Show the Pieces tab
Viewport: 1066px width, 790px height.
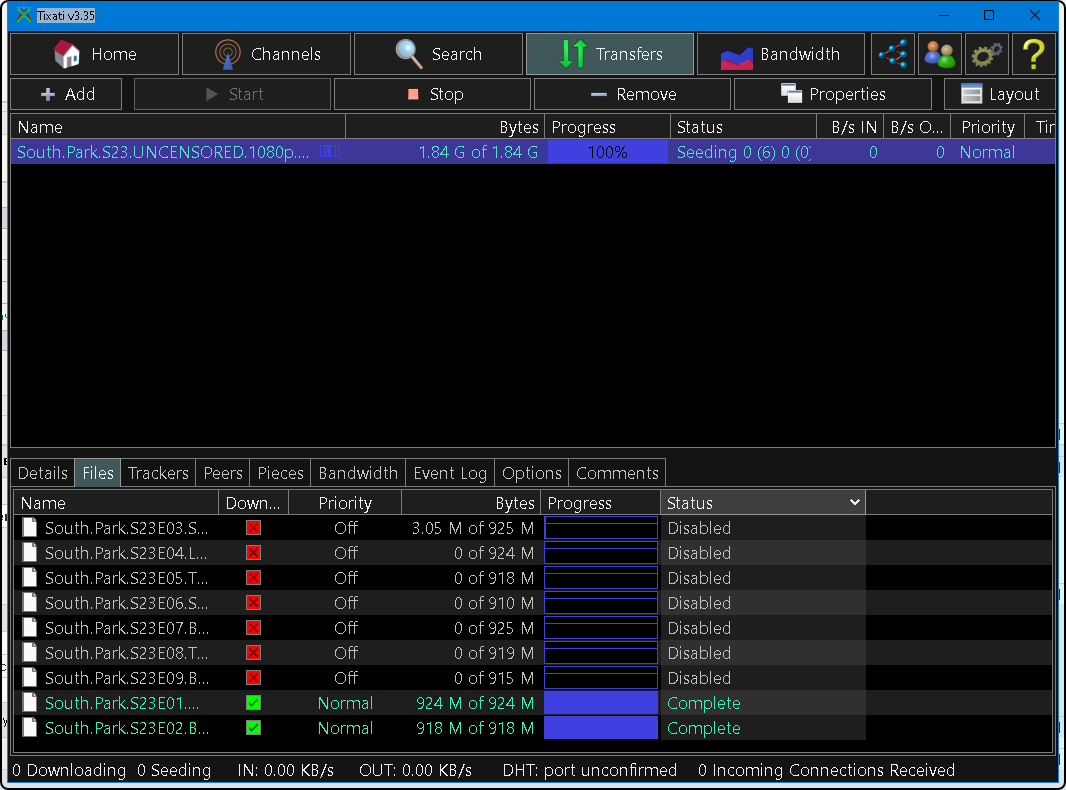click(280, 473)
